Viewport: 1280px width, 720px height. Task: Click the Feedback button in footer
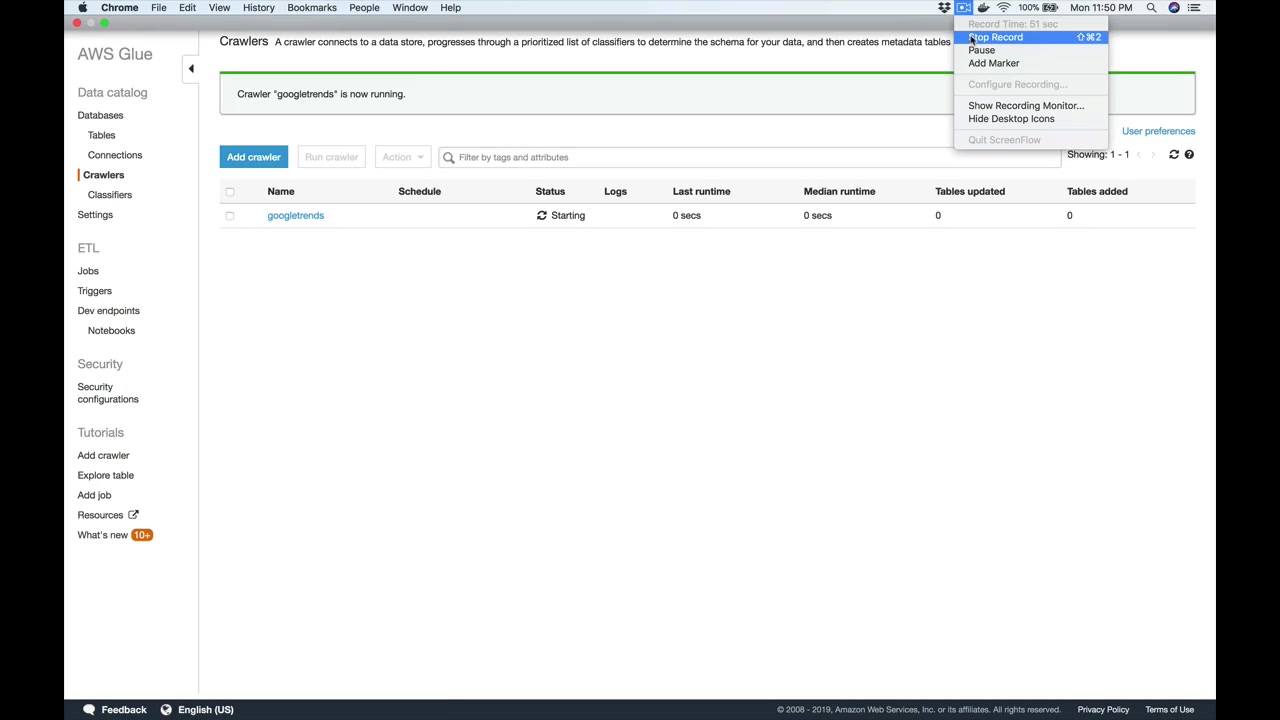(x=115, y=710)
